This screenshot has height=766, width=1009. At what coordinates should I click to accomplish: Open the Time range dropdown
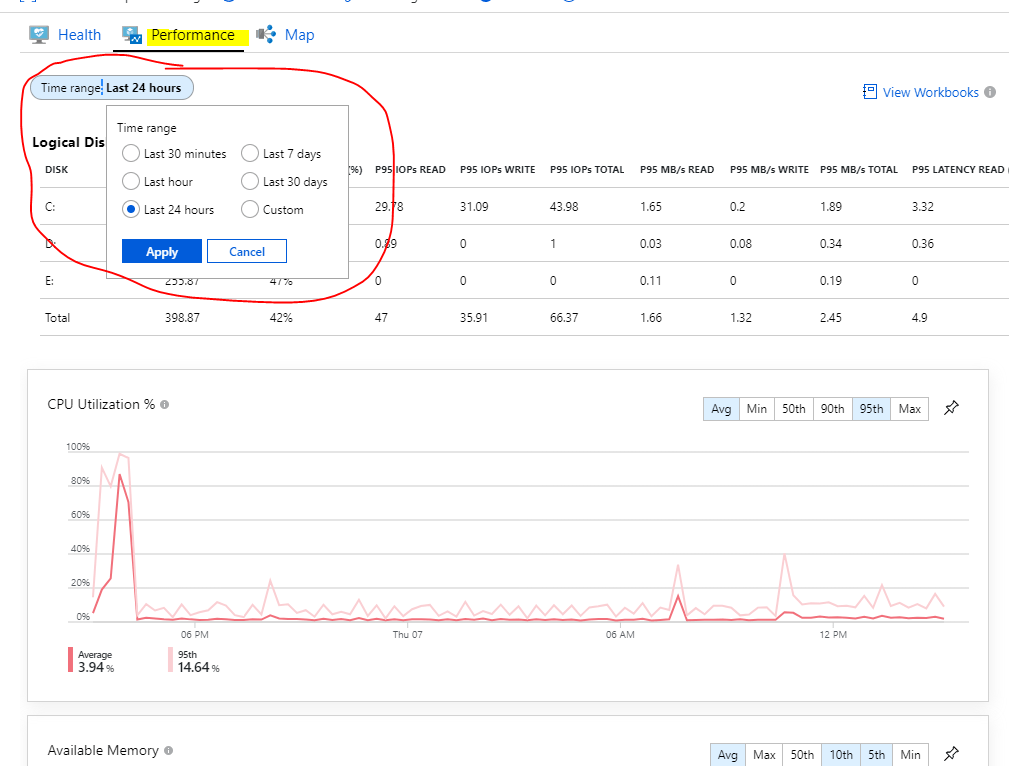point(112,87)
